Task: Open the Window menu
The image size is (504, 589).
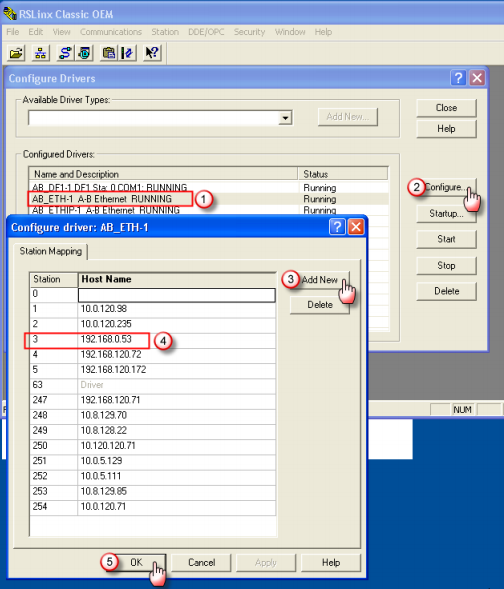Action: click(290, 32)
